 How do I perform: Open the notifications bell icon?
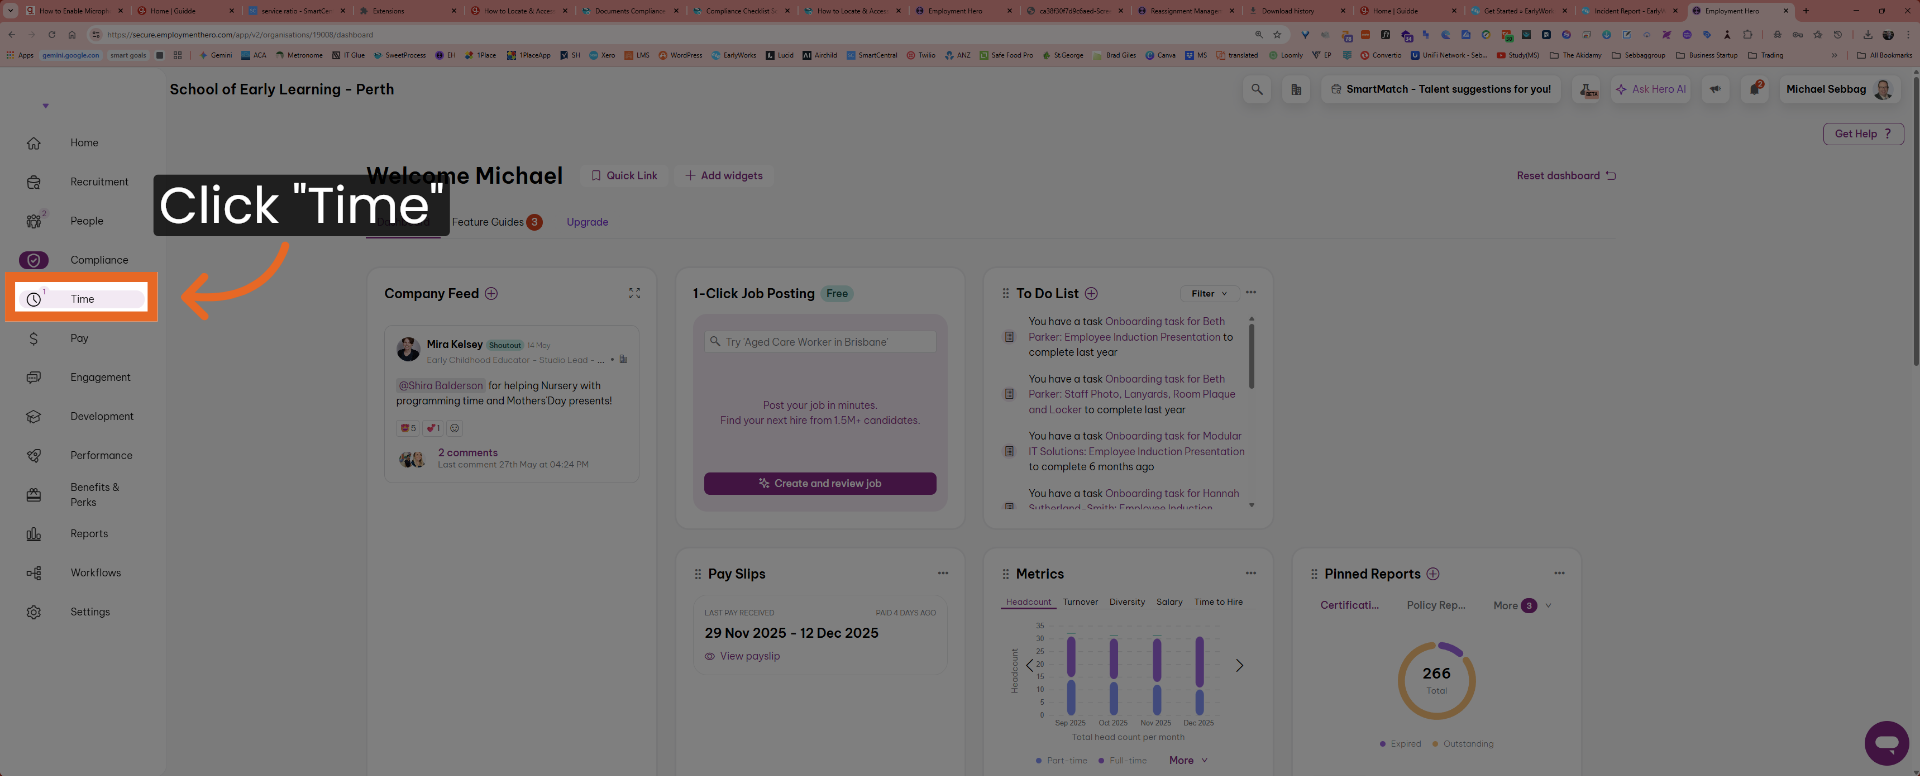click(x=1756, y=89)
